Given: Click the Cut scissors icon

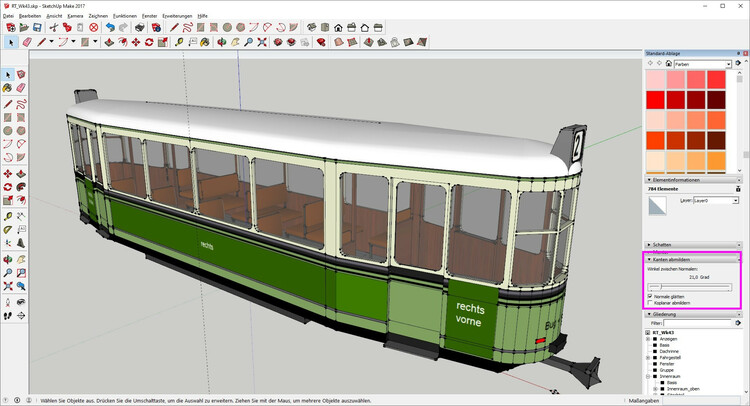Looking at the screenshot, I should [53, 28].
